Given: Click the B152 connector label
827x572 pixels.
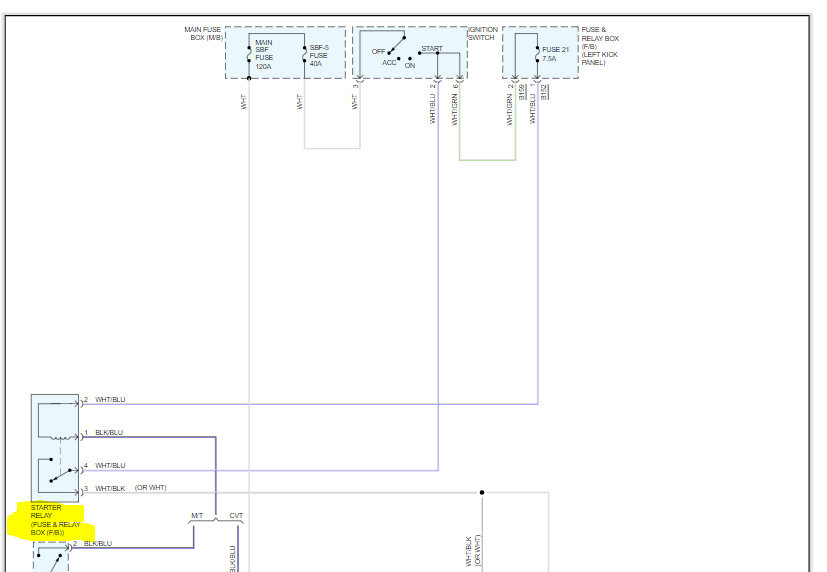Looking at the screenshot, I should pos(544,92).
